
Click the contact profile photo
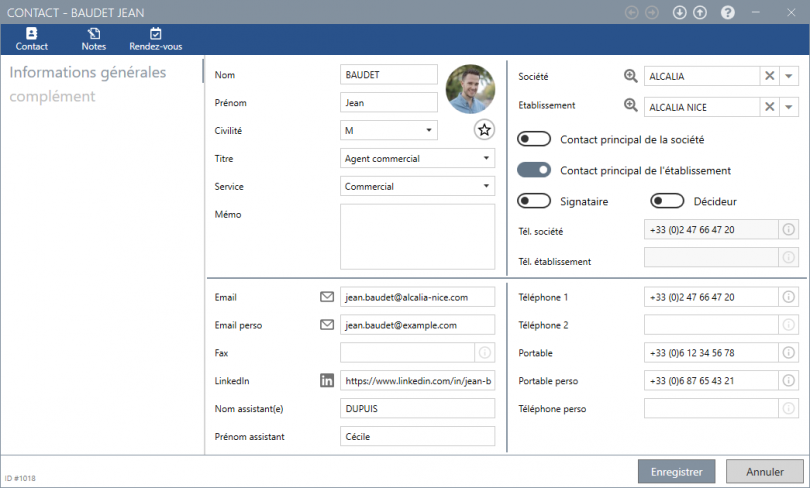470,89
